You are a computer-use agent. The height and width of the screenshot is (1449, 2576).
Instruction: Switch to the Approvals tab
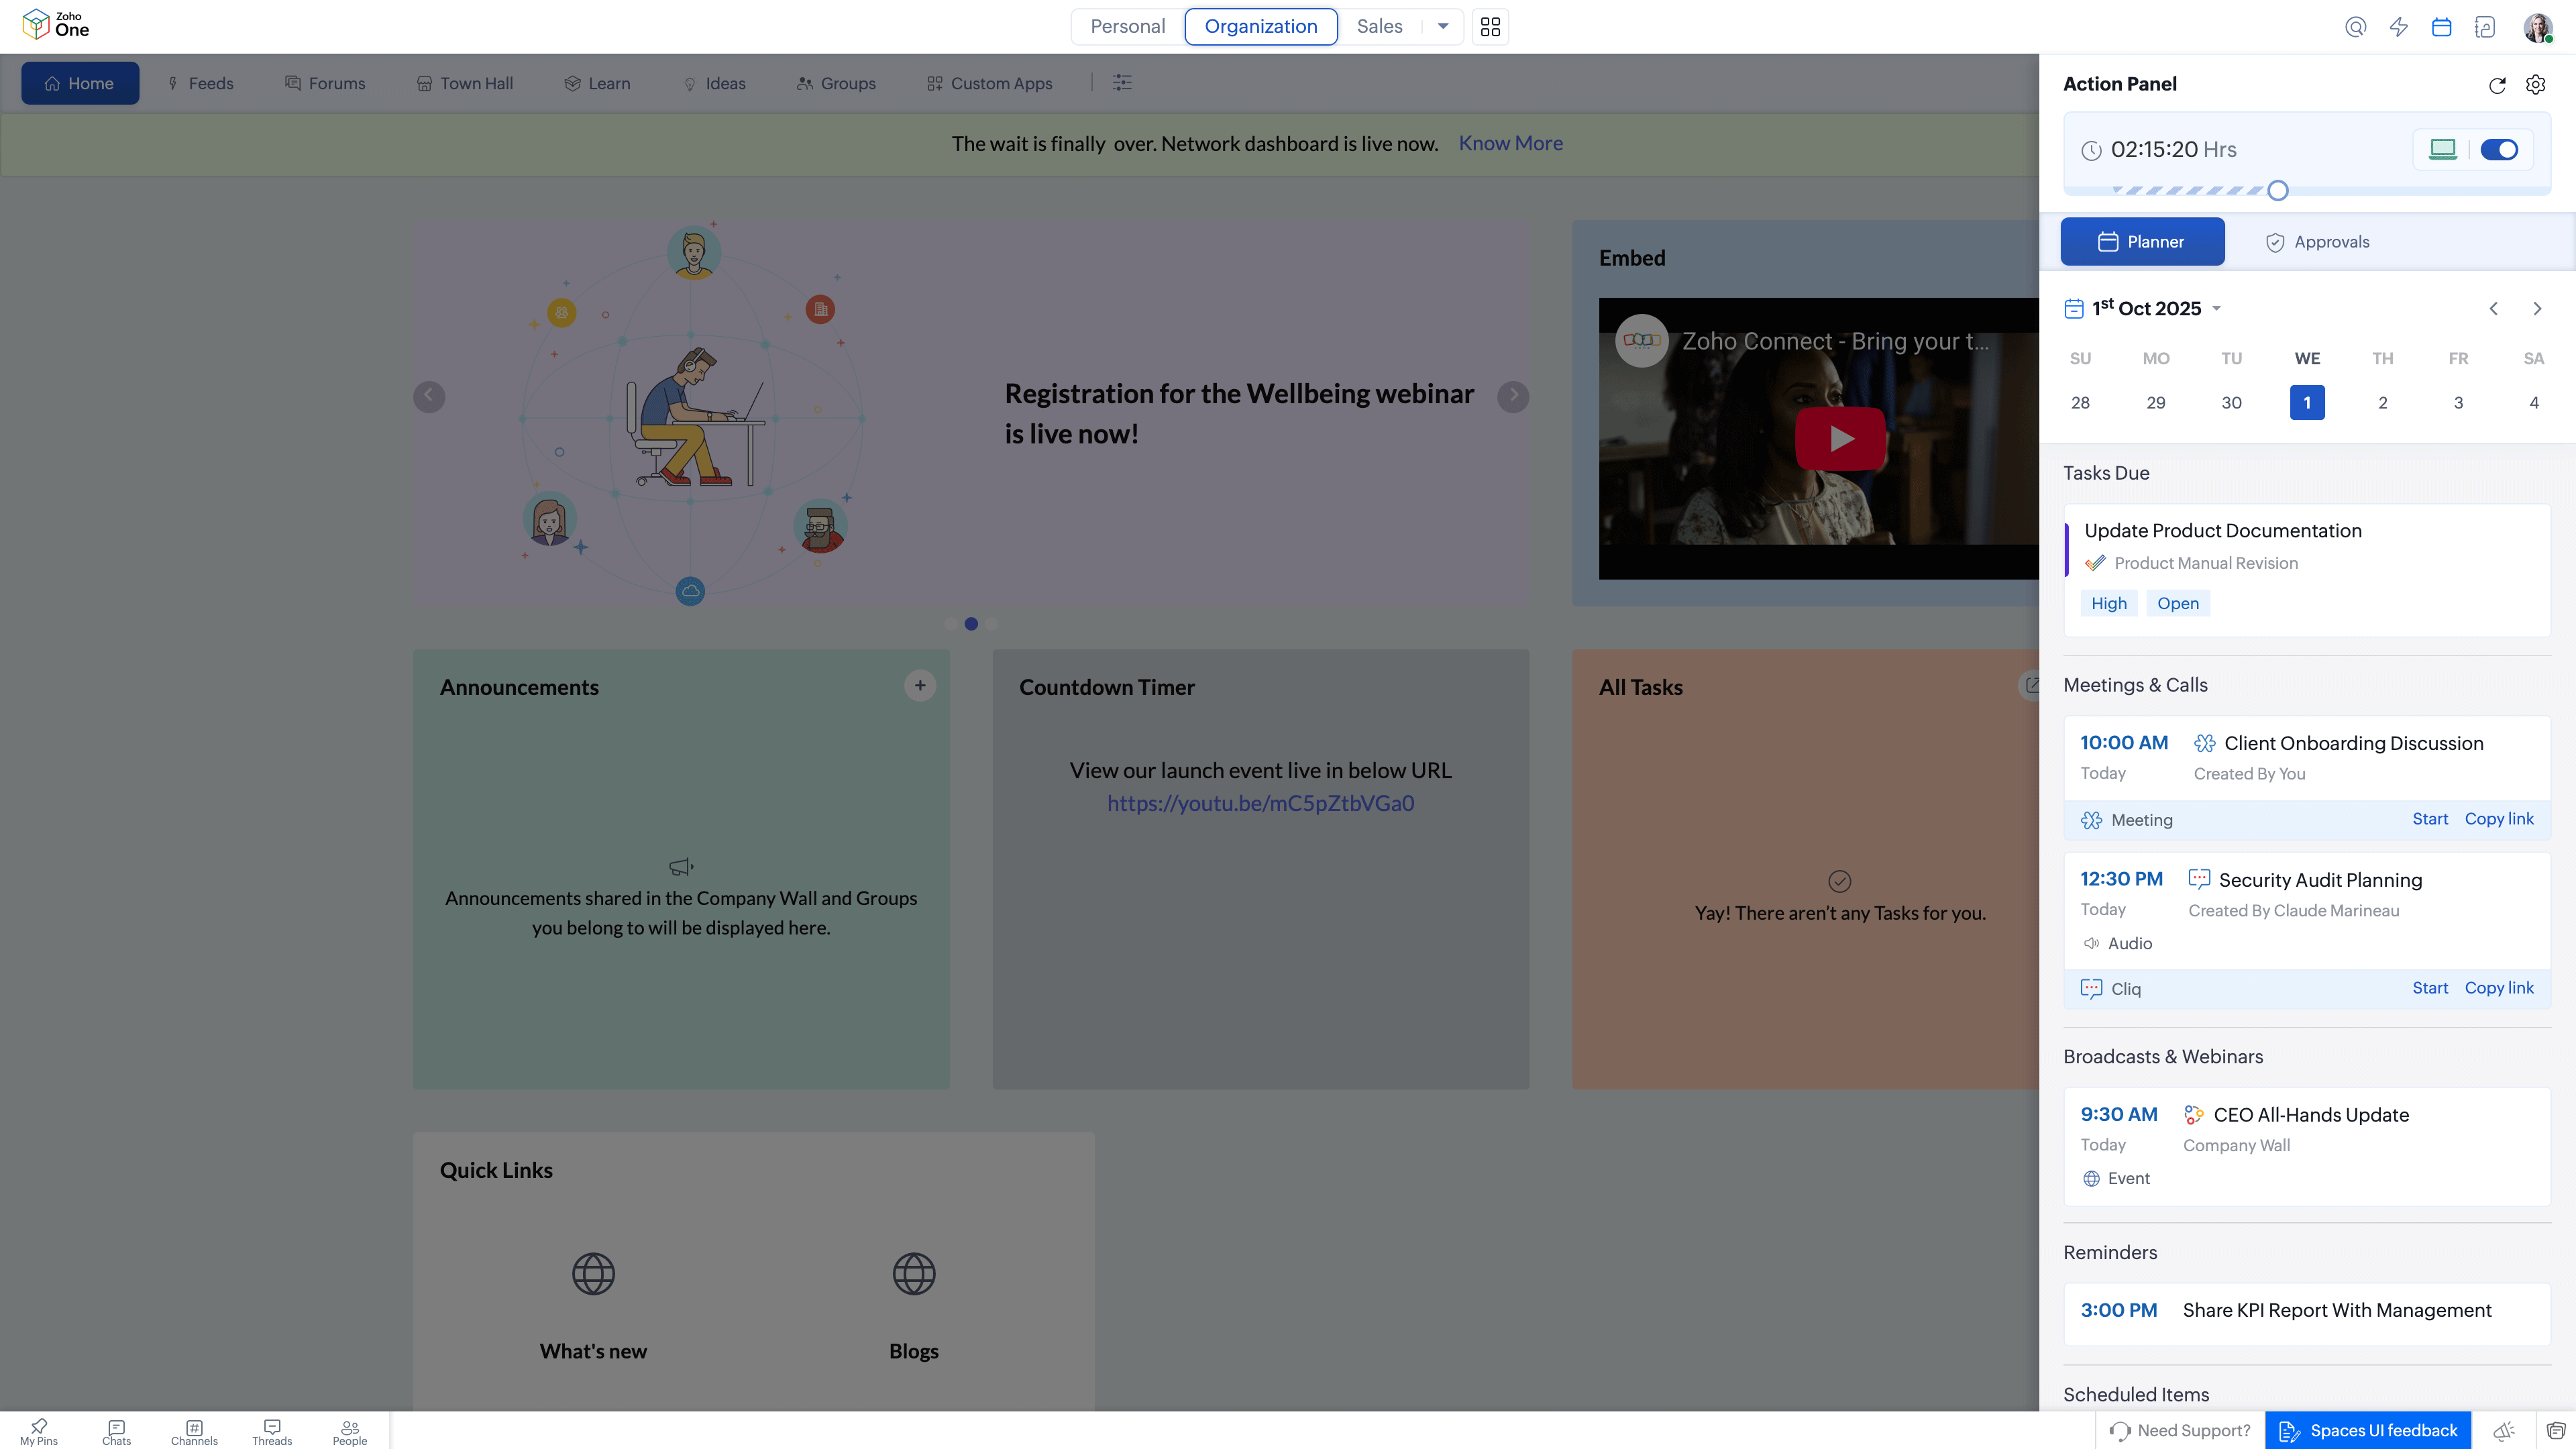(x=2317, y=242)
